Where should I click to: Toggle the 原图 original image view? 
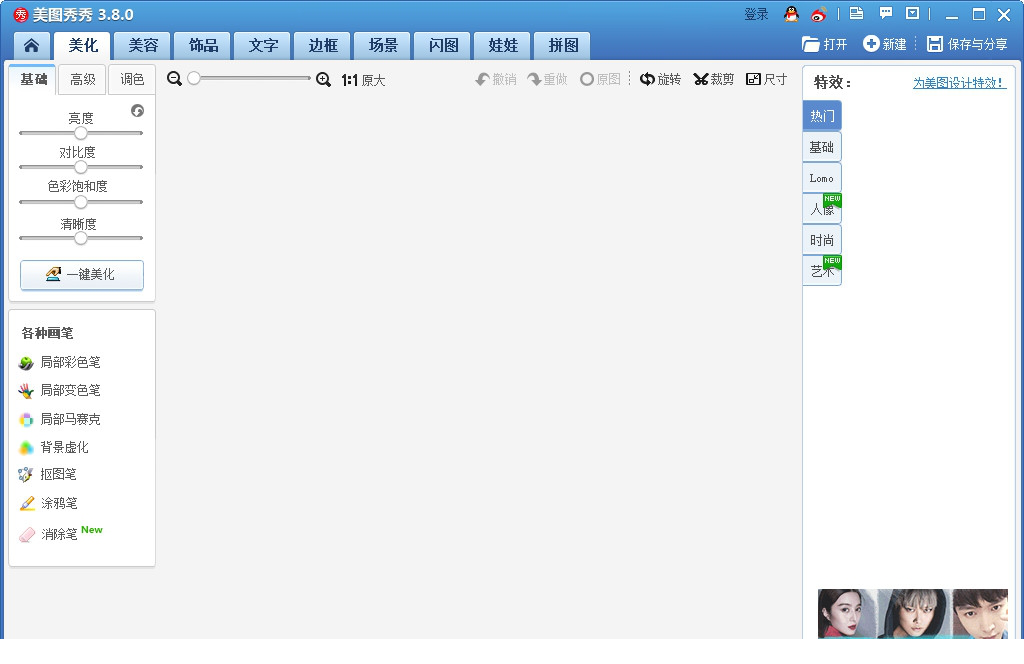[x=600, y=79]
